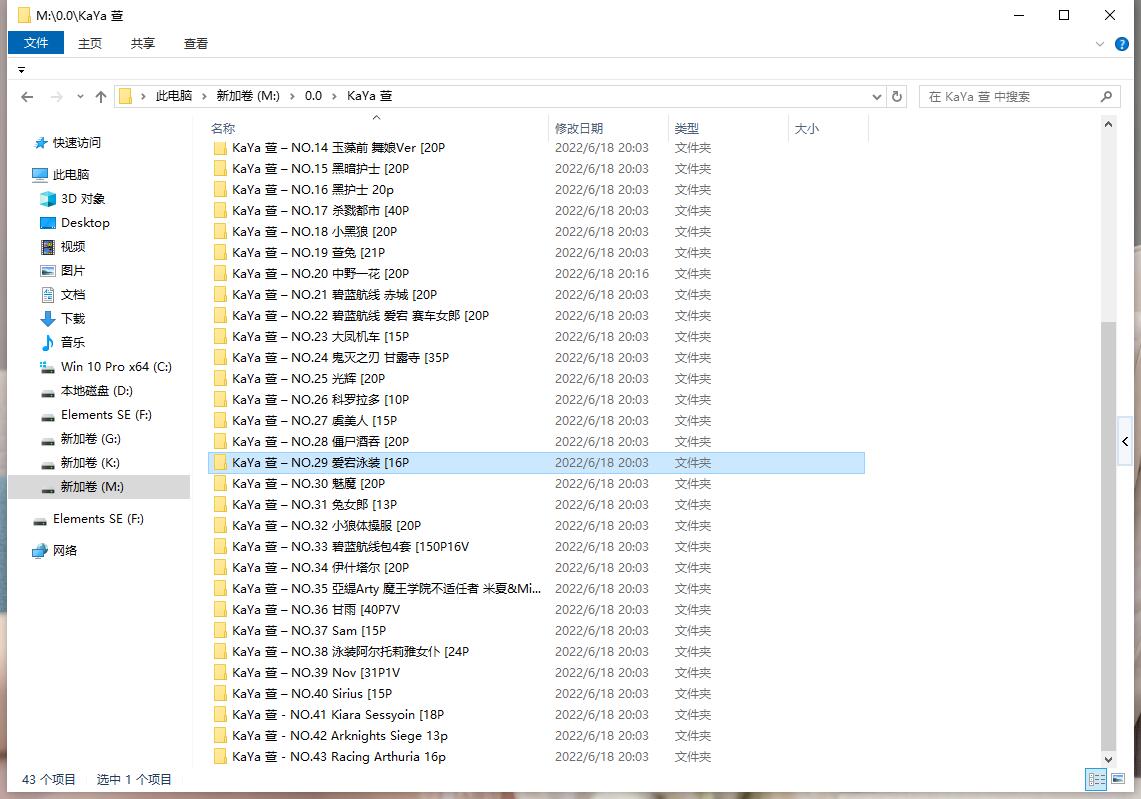Expand the ribbon with the chevron
Screen dimensions: 1141x799
click(1100, 44)
